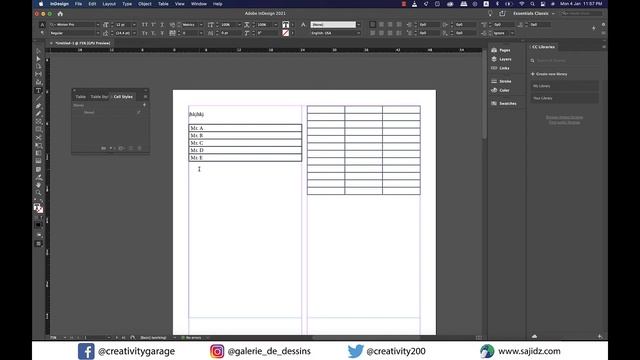Select Align Left paragraph alignment
The width and height of the screenshot is (640, 360).
click(x=373, y=24)
